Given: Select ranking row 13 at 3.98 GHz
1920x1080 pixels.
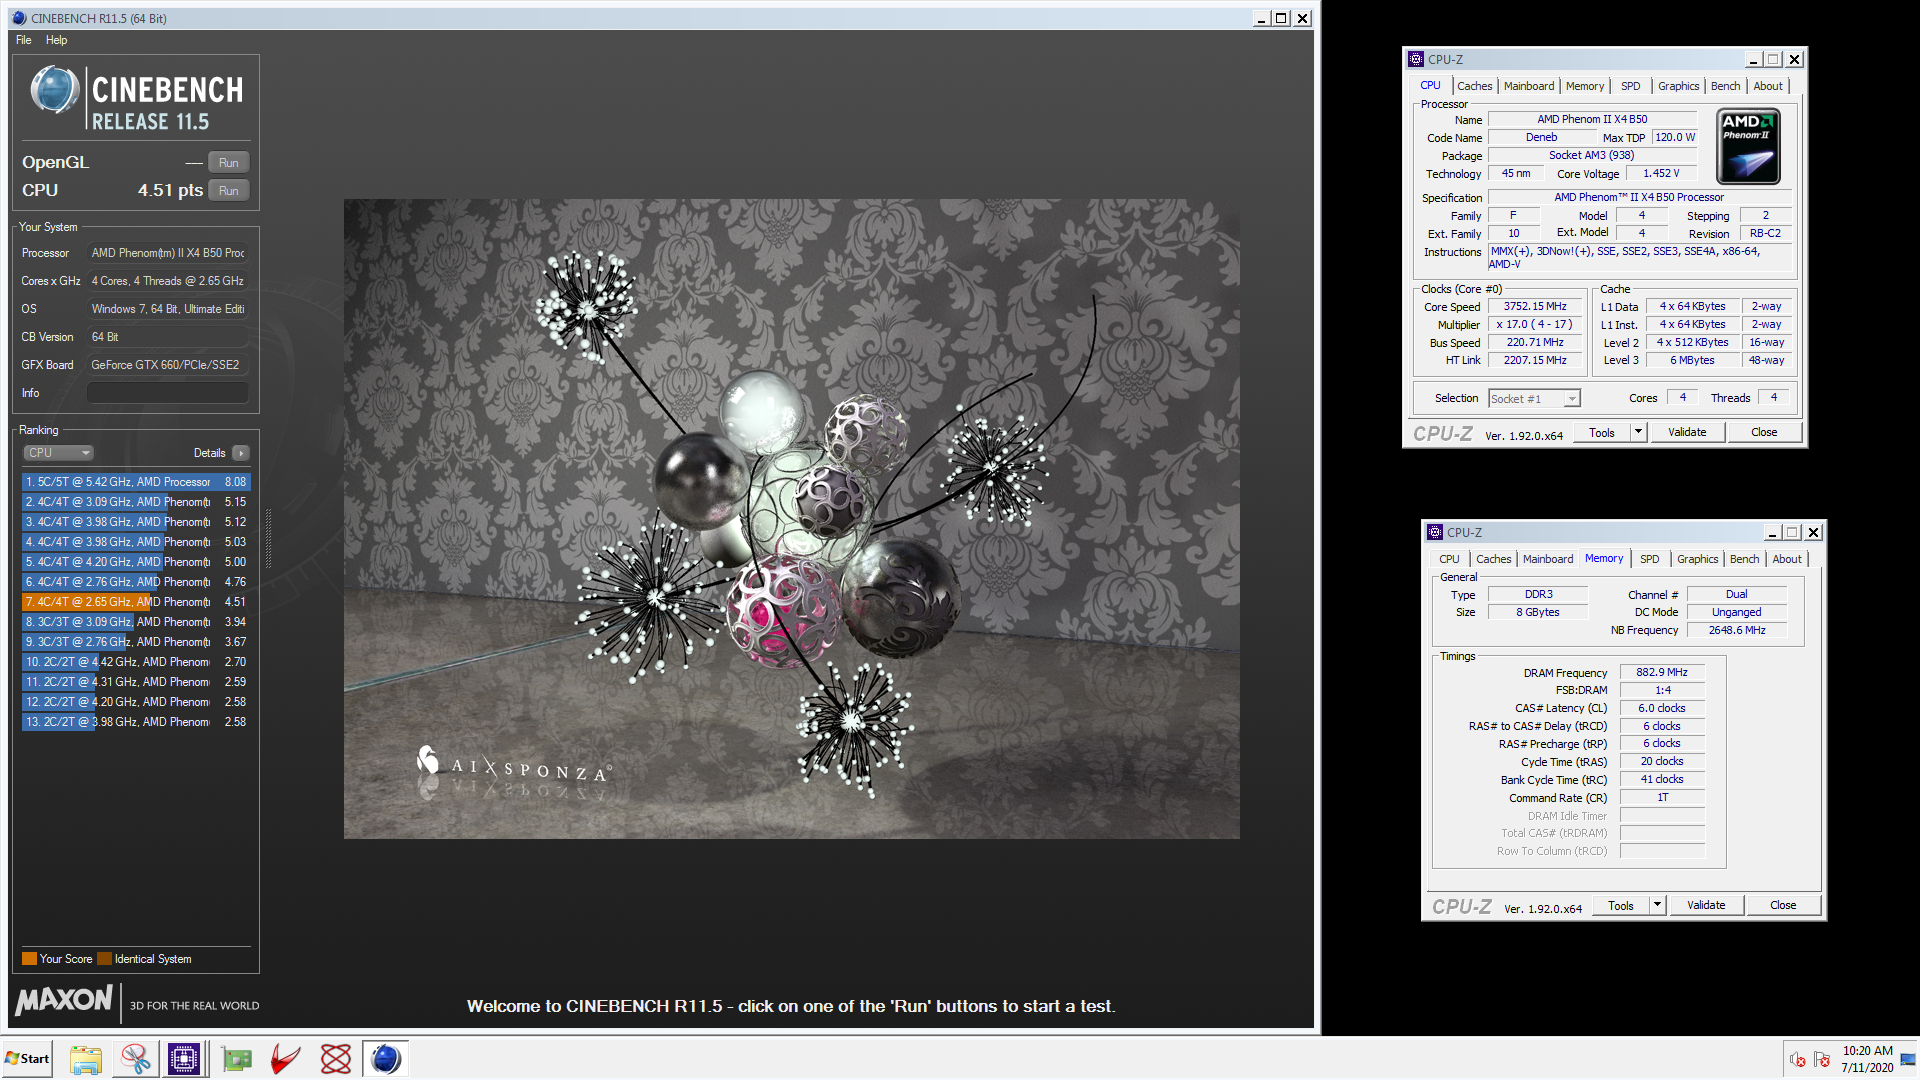Looking at the screenshot, I should (136, 722).
